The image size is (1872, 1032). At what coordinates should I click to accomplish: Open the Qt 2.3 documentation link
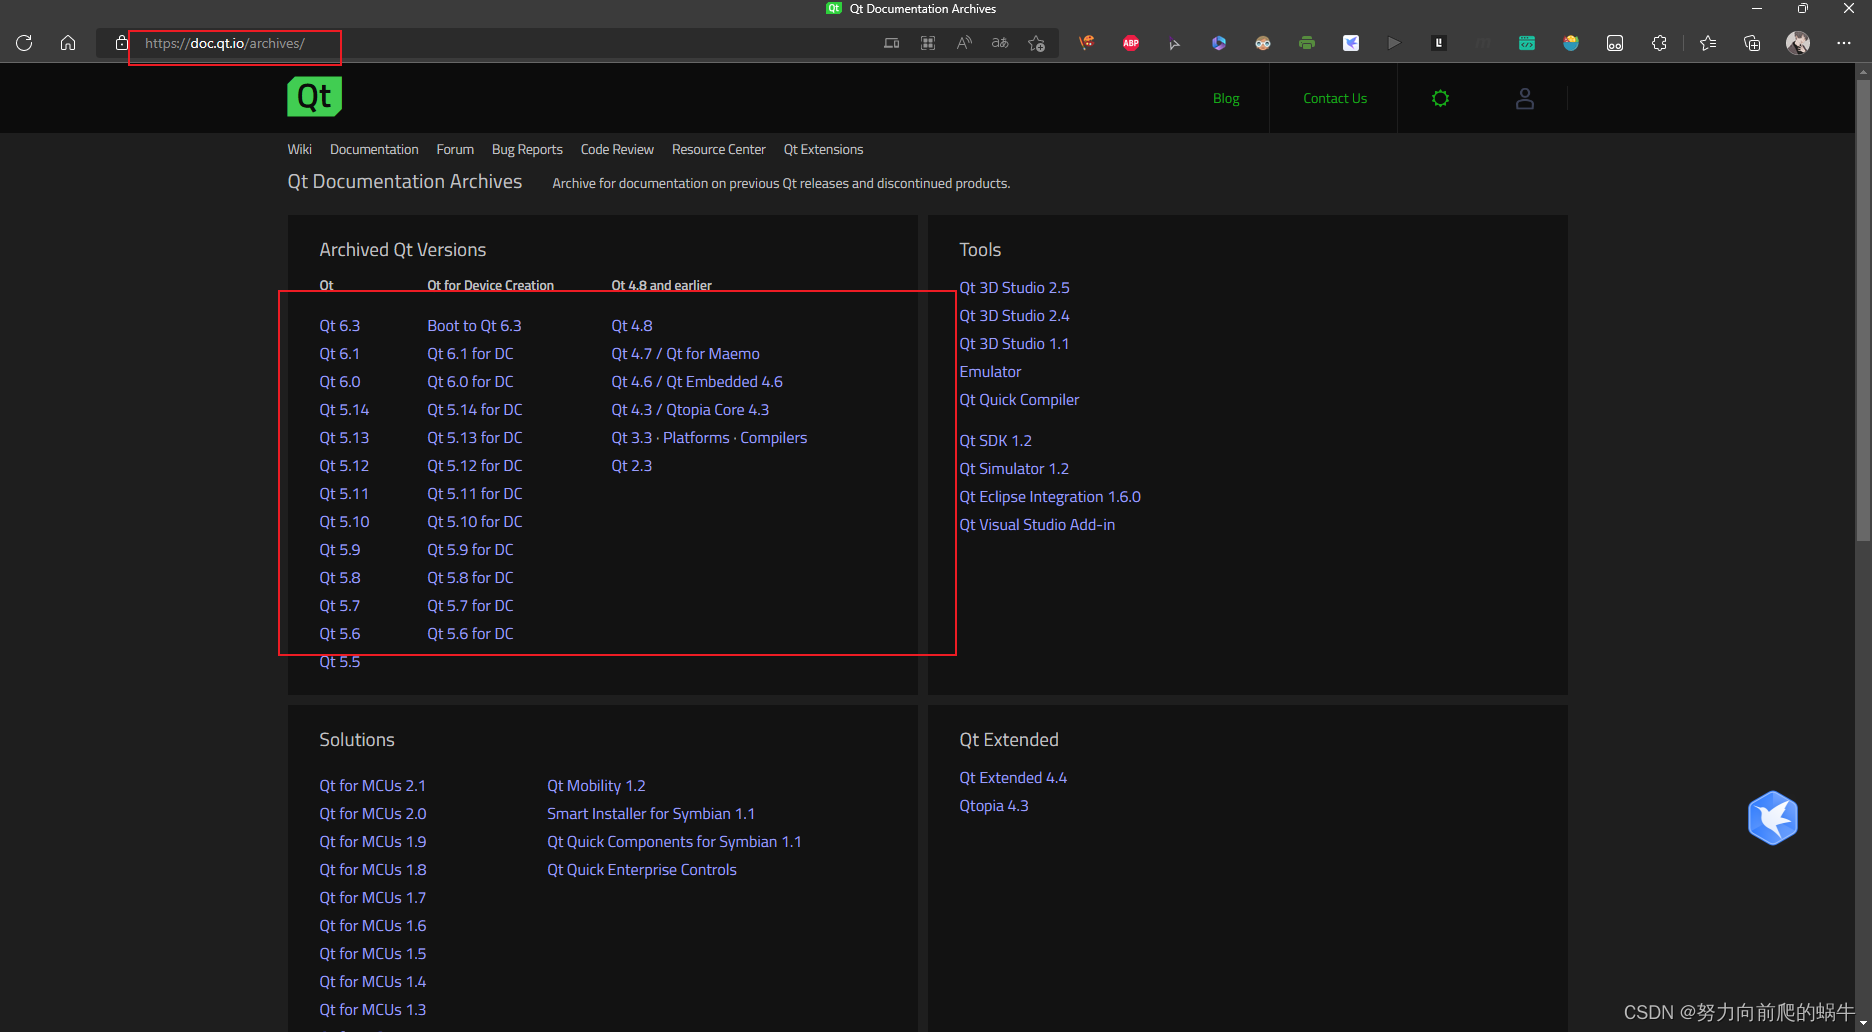pos(632,466)
